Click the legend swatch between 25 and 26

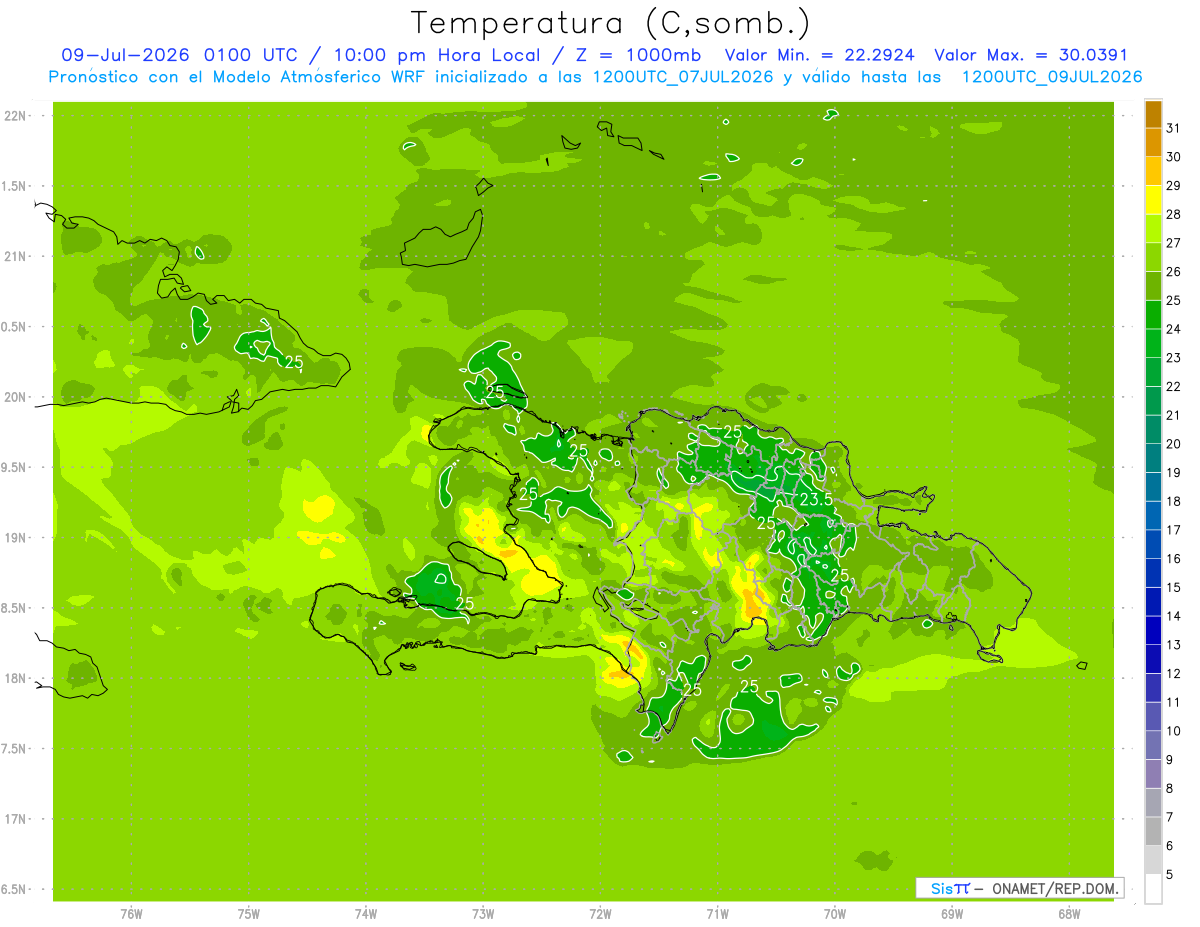[1153, 285]
